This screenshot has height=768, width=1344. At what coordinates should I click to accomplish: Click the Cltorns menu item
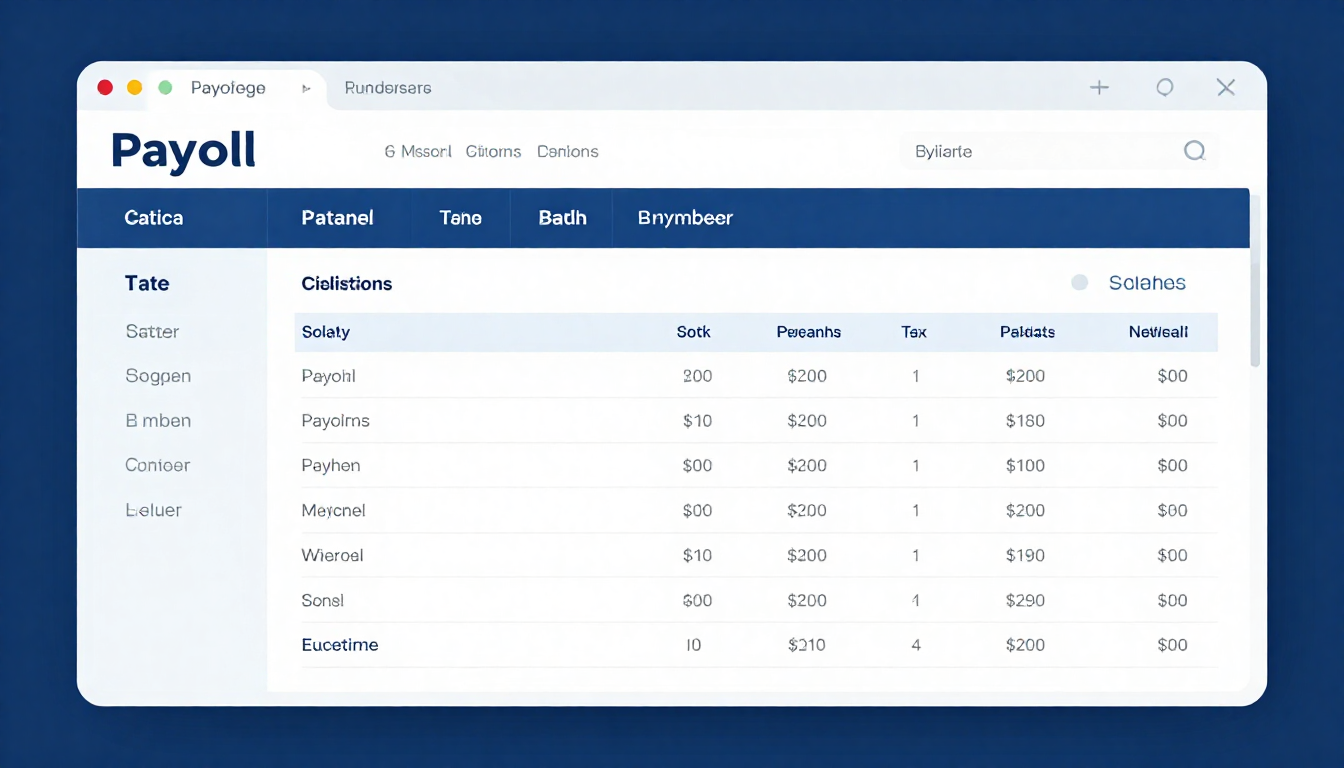pyautogui.click(x=493, y=152)
